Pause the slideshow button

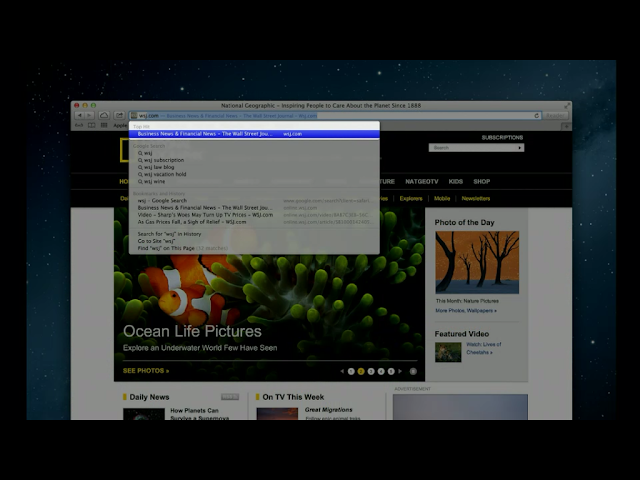(413, 371)
